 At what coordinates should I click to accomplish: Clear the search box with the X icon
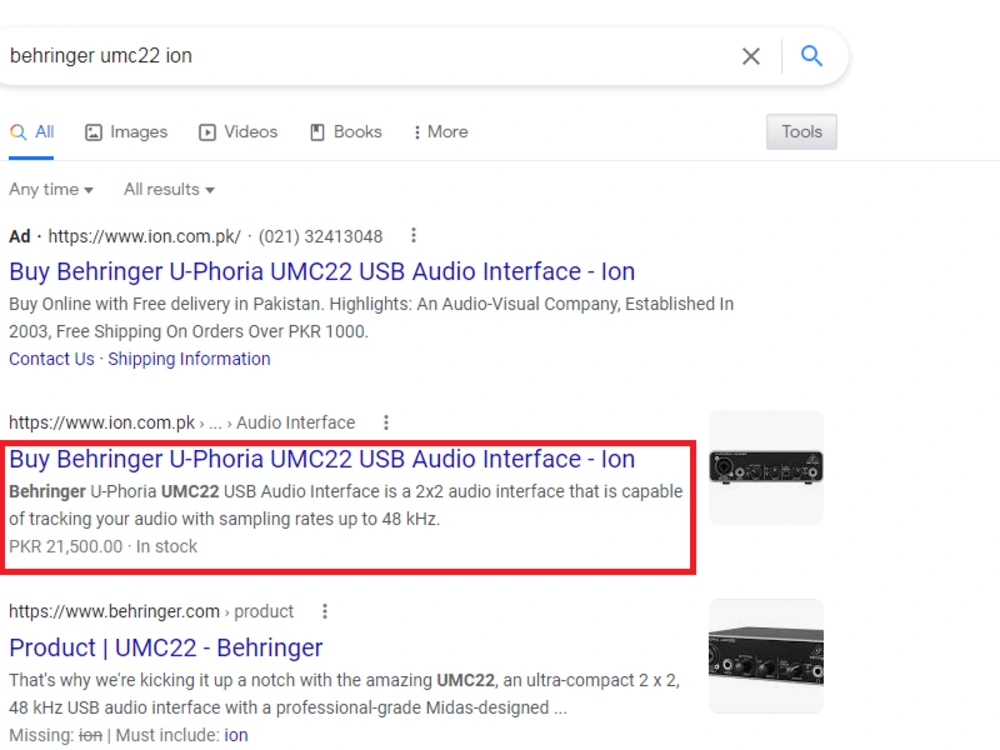751,56
